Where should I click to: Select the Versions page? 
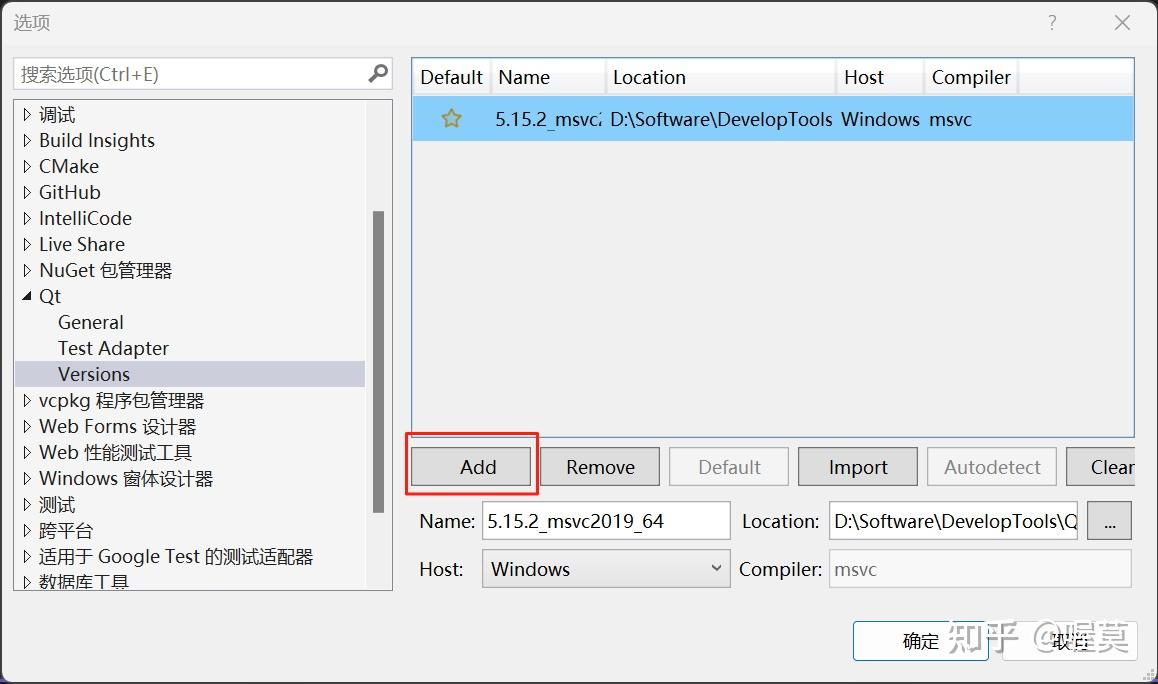click(x=94, y=374)
